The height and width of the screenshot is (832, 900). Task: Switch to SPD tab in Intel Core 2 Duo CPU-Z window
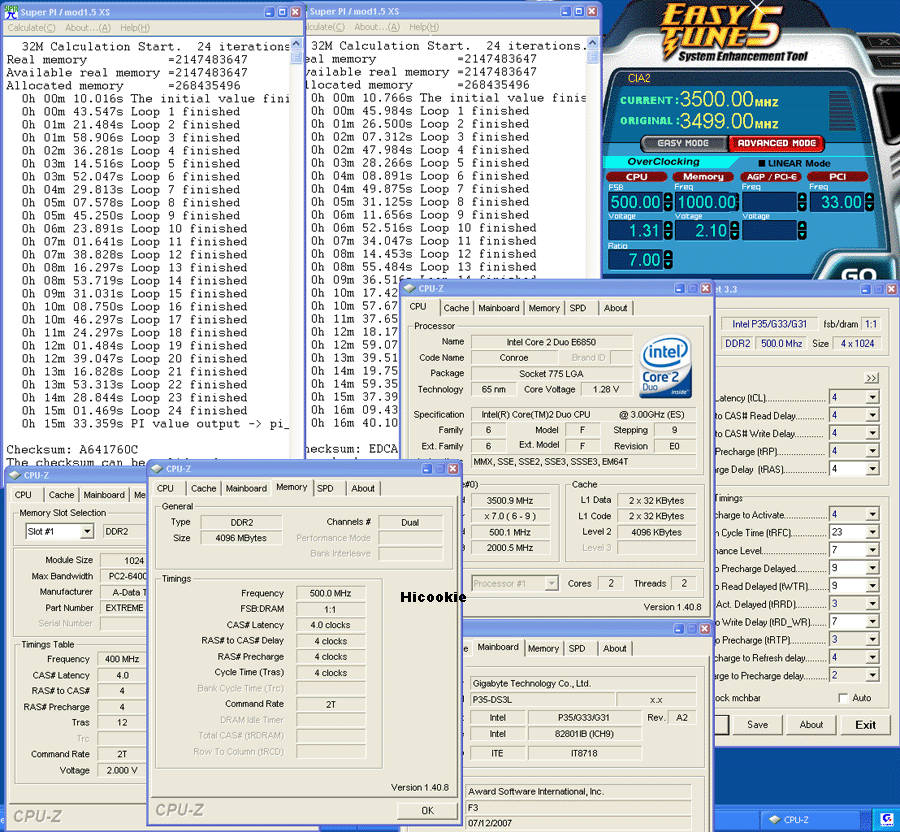point(577,308)
